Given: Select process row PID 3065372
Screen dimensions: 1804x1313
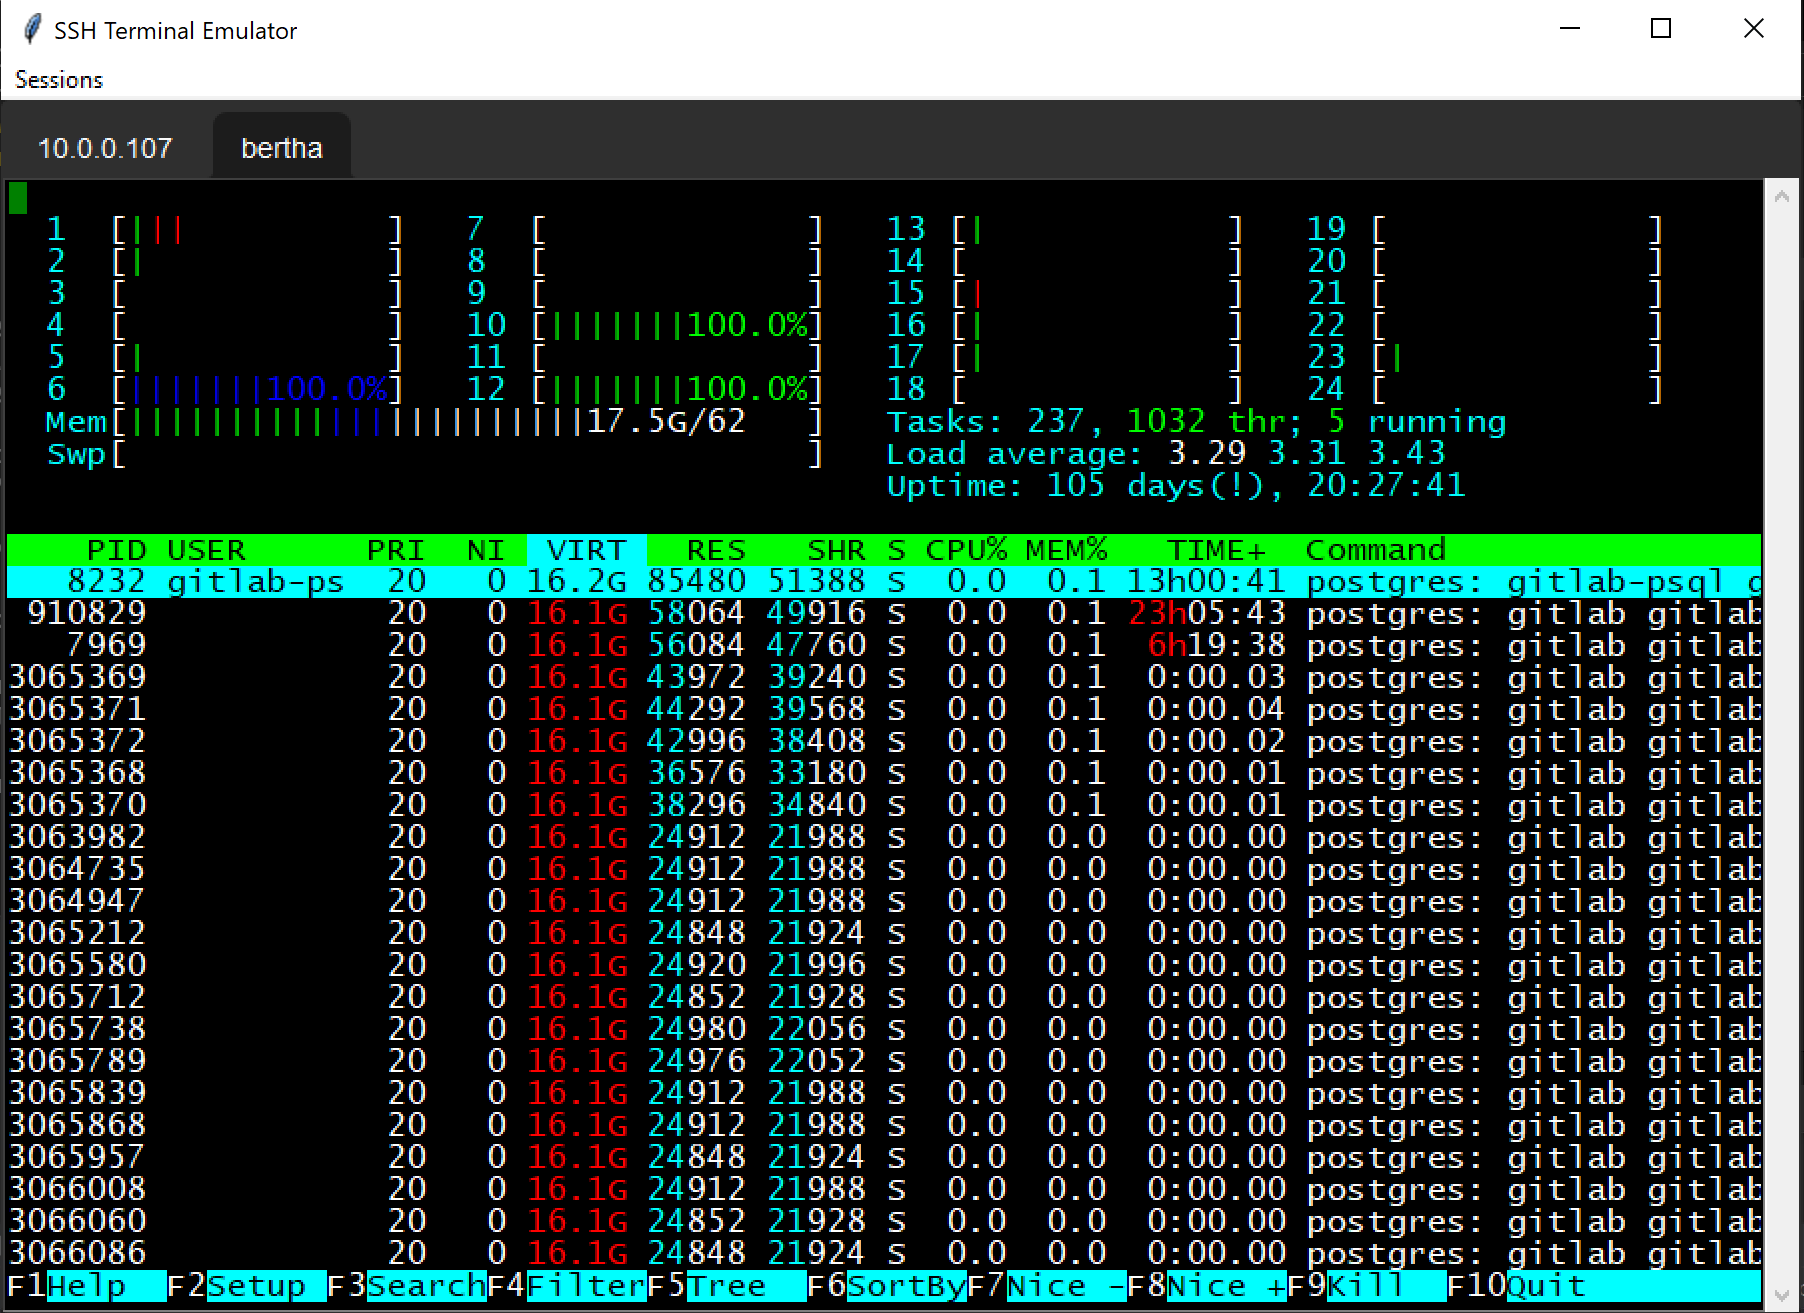Looking at the screenshot, I should [884, 742].
